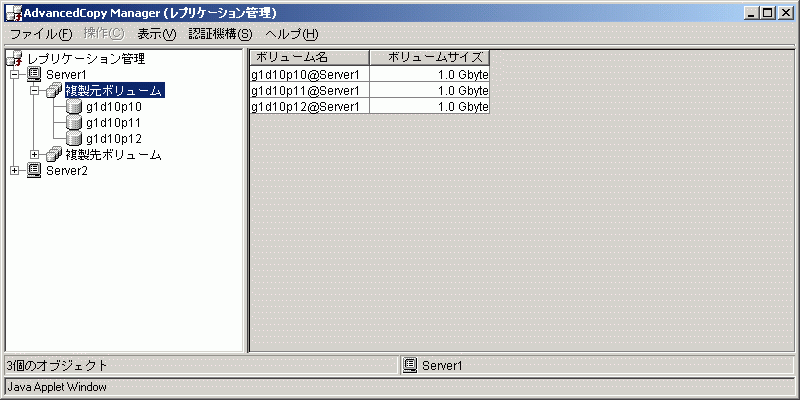Image resolution: width=800 pixels, height=400 pixels.
Task: Click the 複製先ボリューム volumes icon
Action: 54,155
